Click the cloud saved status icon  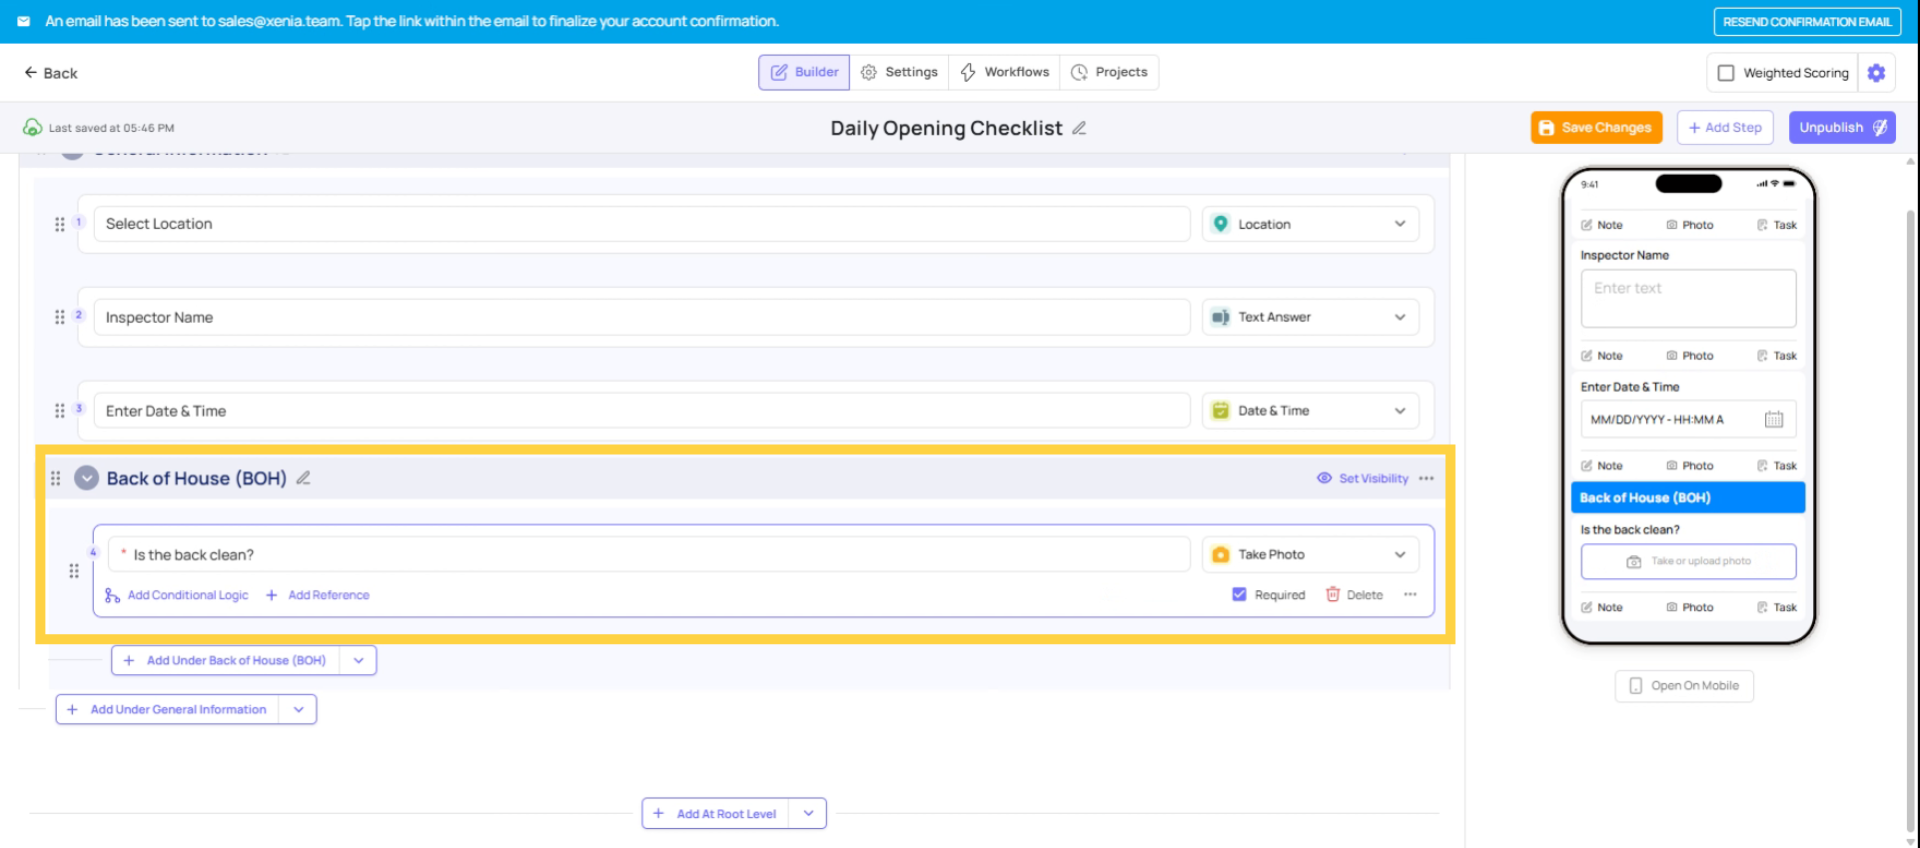33,128
